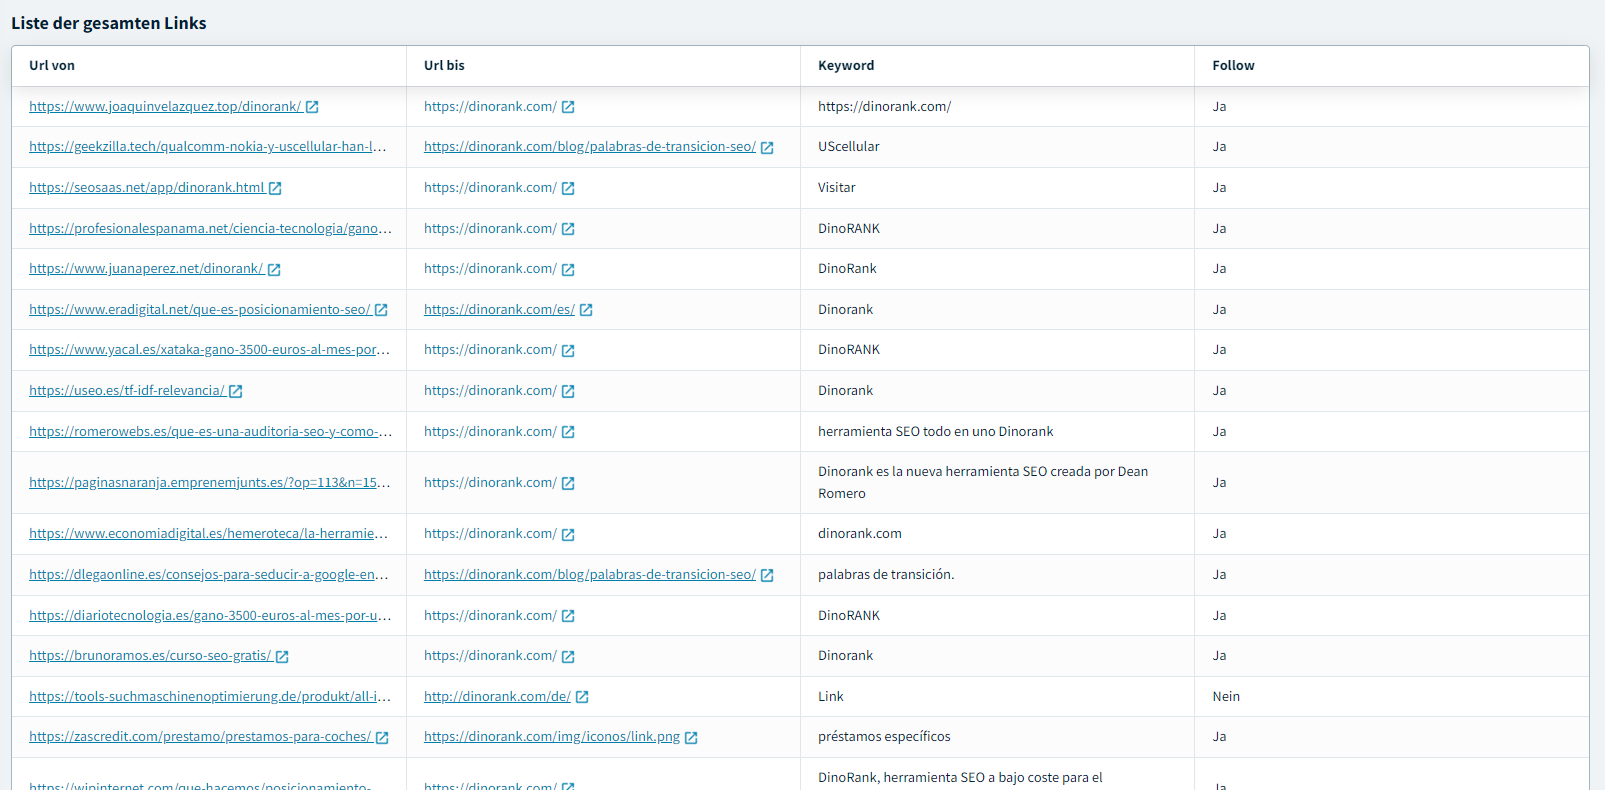Open the diariotecnologia.es source link
The height and width of the screenshot is (790, 1605).
point(210,616)
